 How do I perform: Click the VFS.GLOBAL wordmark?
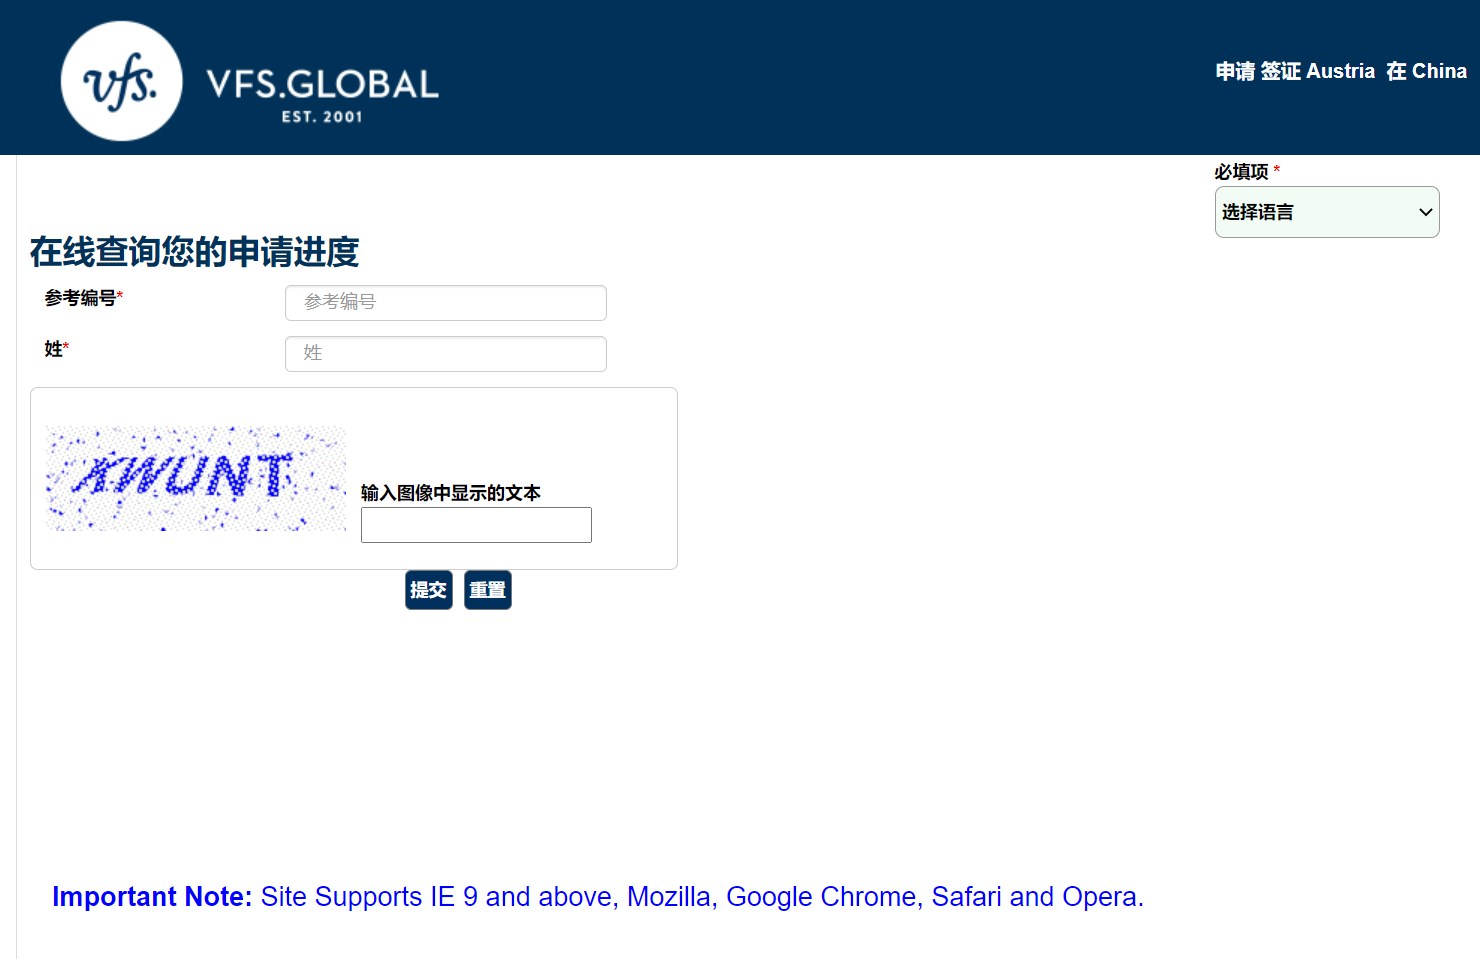pos(322,84)
